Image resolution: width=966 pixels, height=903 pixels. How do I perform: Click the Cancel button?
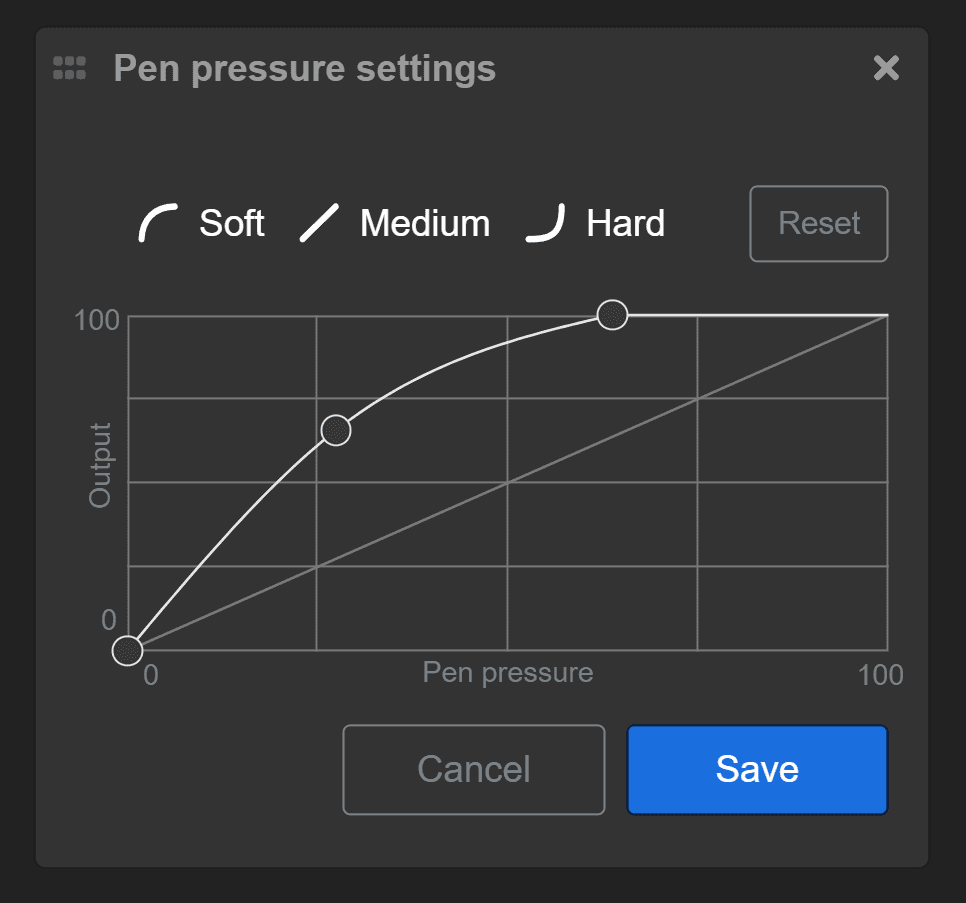(473, 769)
